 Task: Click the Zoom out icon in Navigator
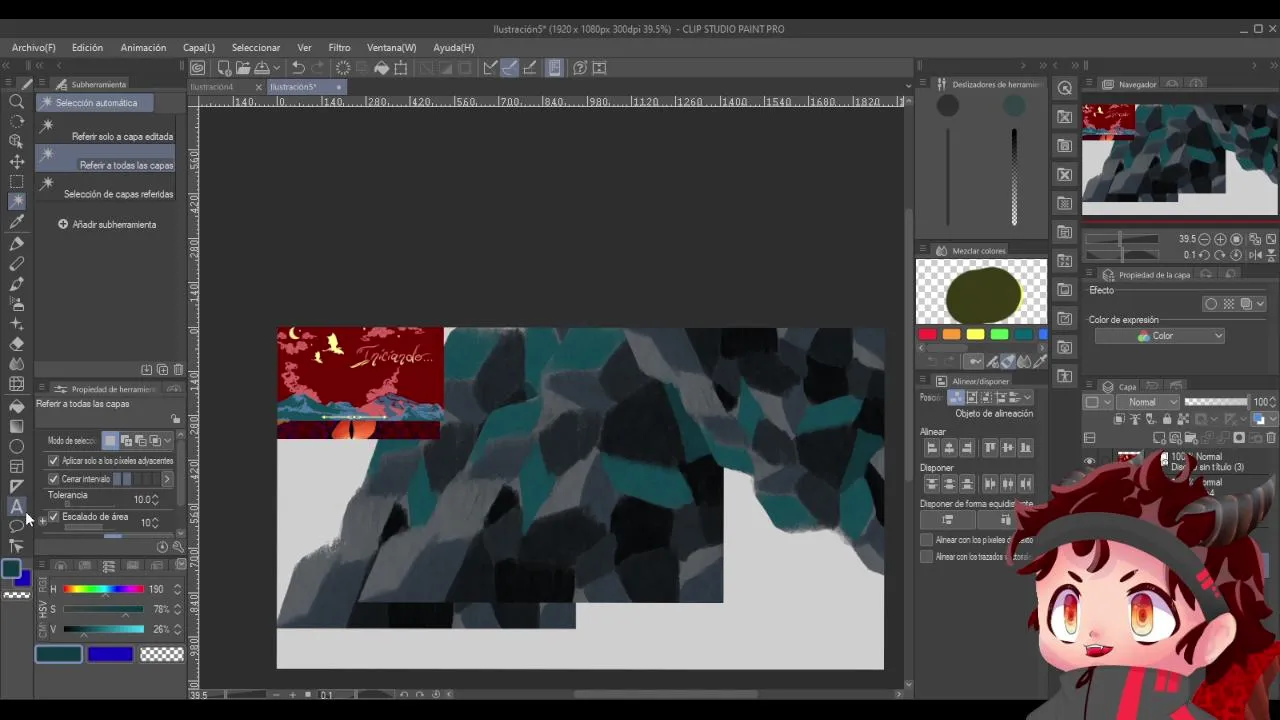click(1204, 239)
